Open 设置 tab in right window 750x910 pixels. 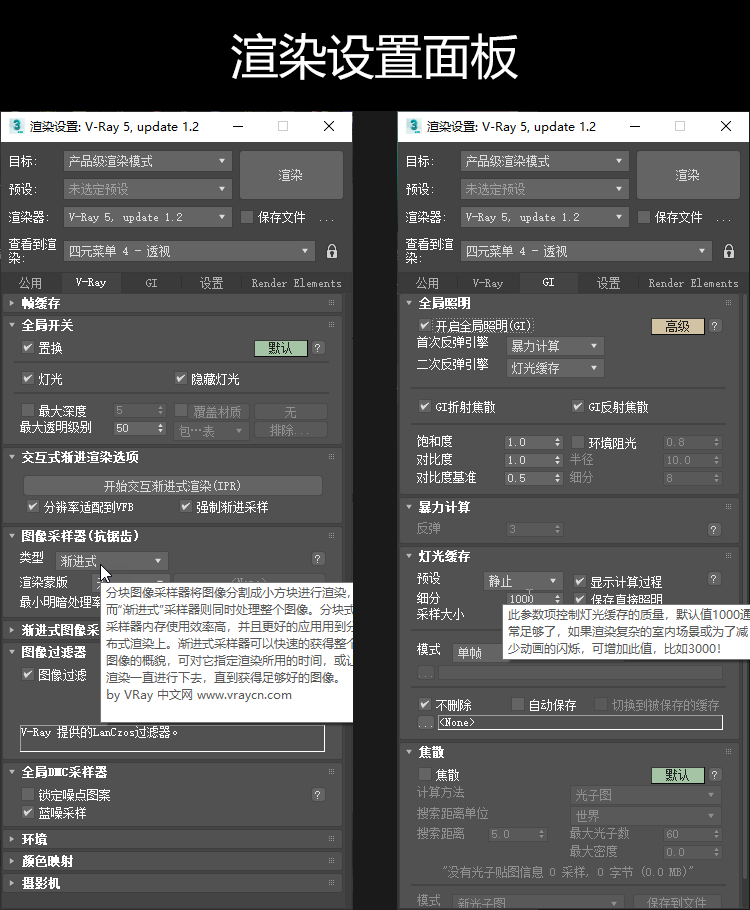[x=608, y=283]
